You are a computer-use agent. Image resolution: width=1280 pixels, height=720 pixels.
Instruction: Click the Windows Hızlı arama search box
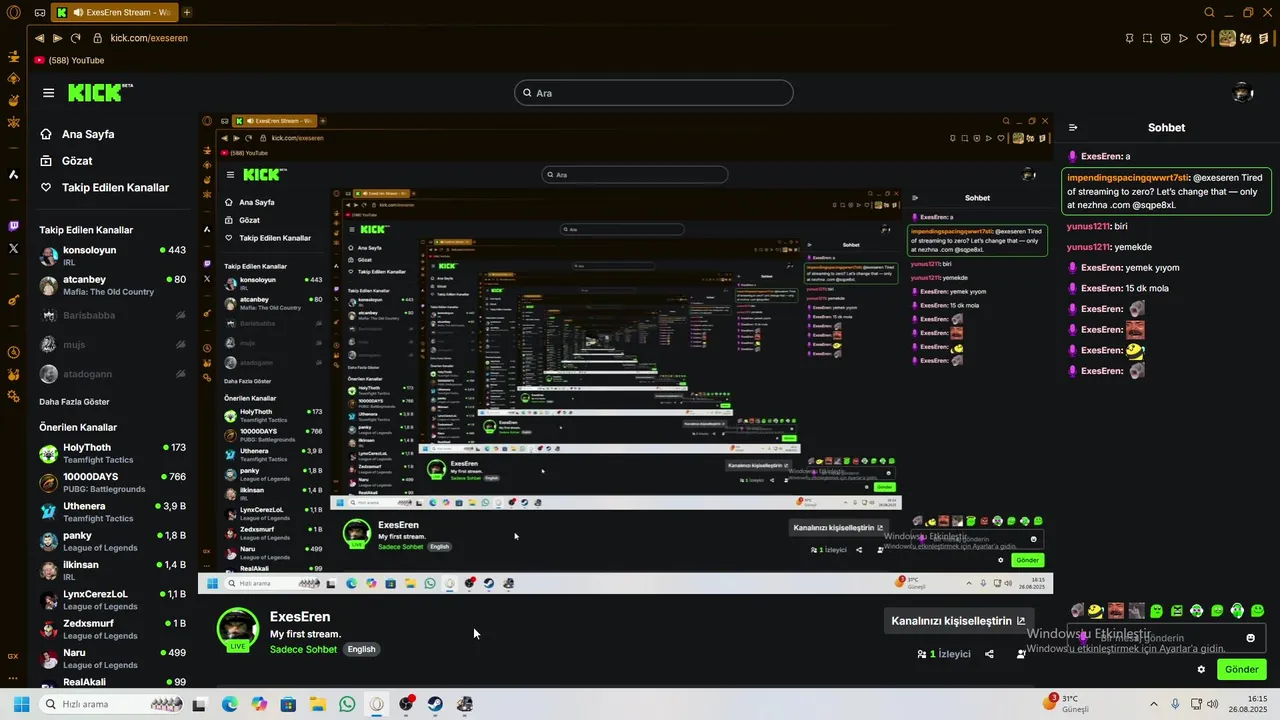pyautogui.click(x=110, y=704)
